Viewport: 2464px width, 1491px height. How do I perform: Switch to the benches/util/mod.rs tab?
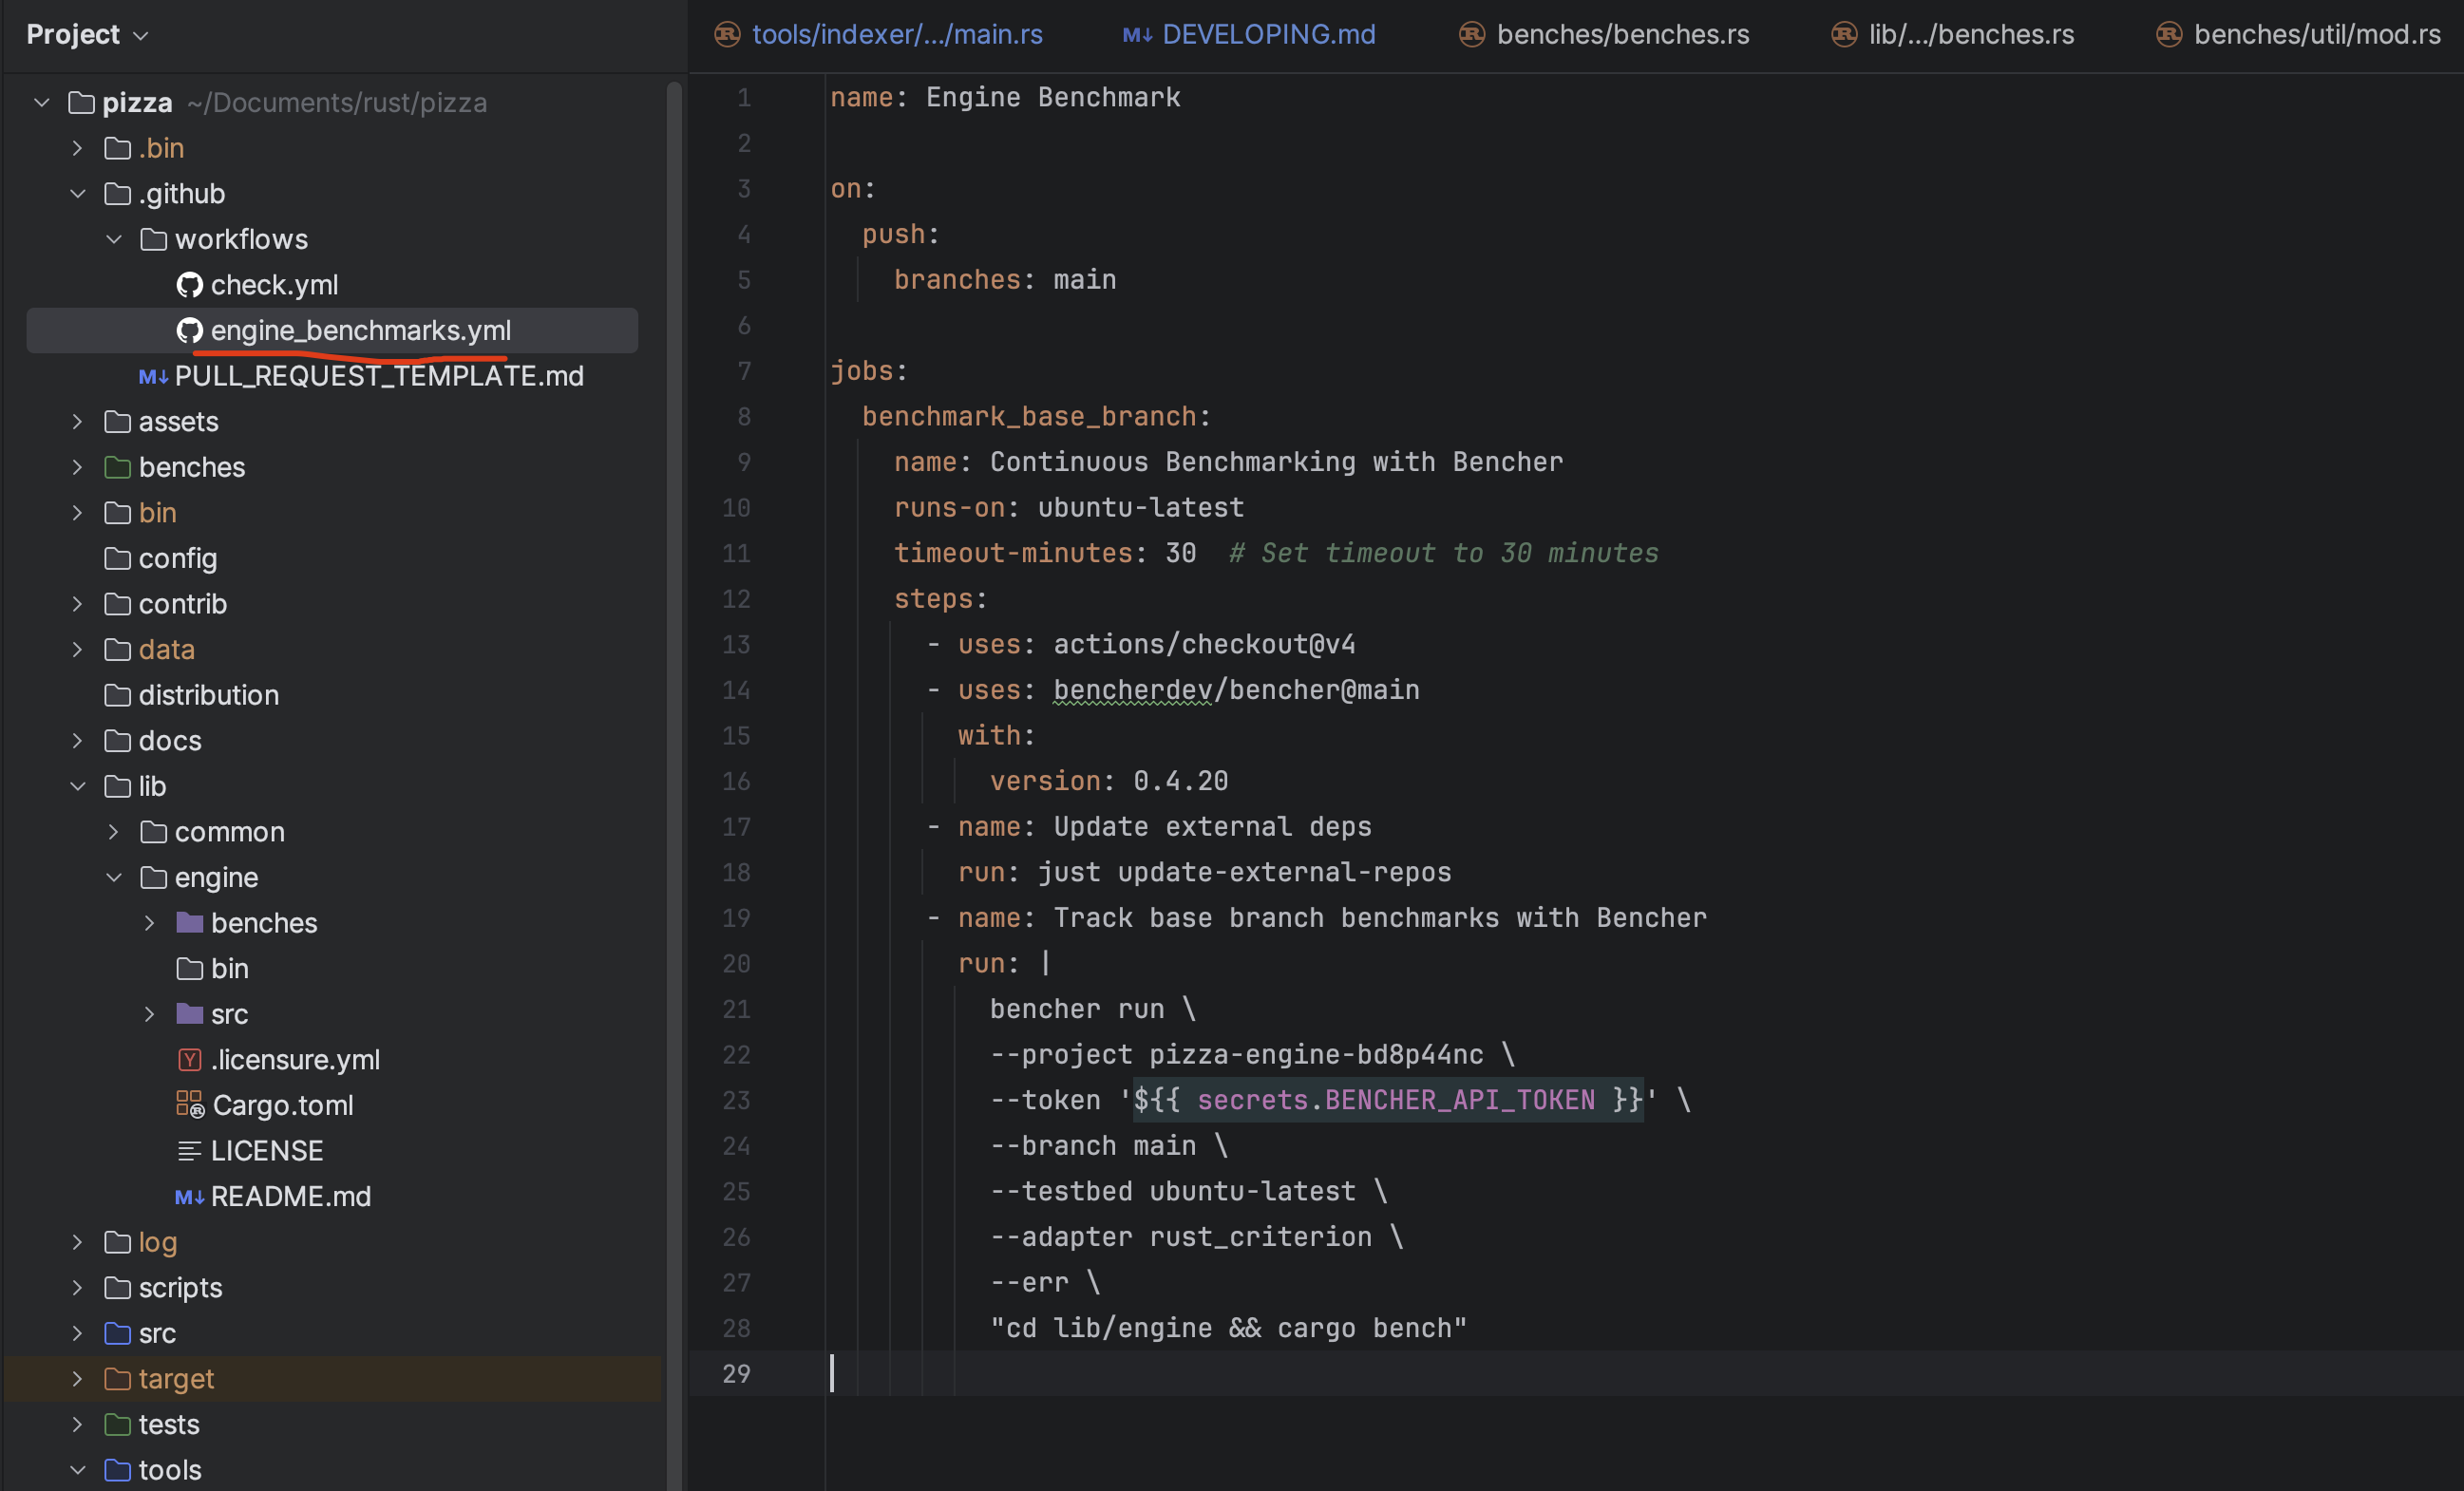point(2297,34)
